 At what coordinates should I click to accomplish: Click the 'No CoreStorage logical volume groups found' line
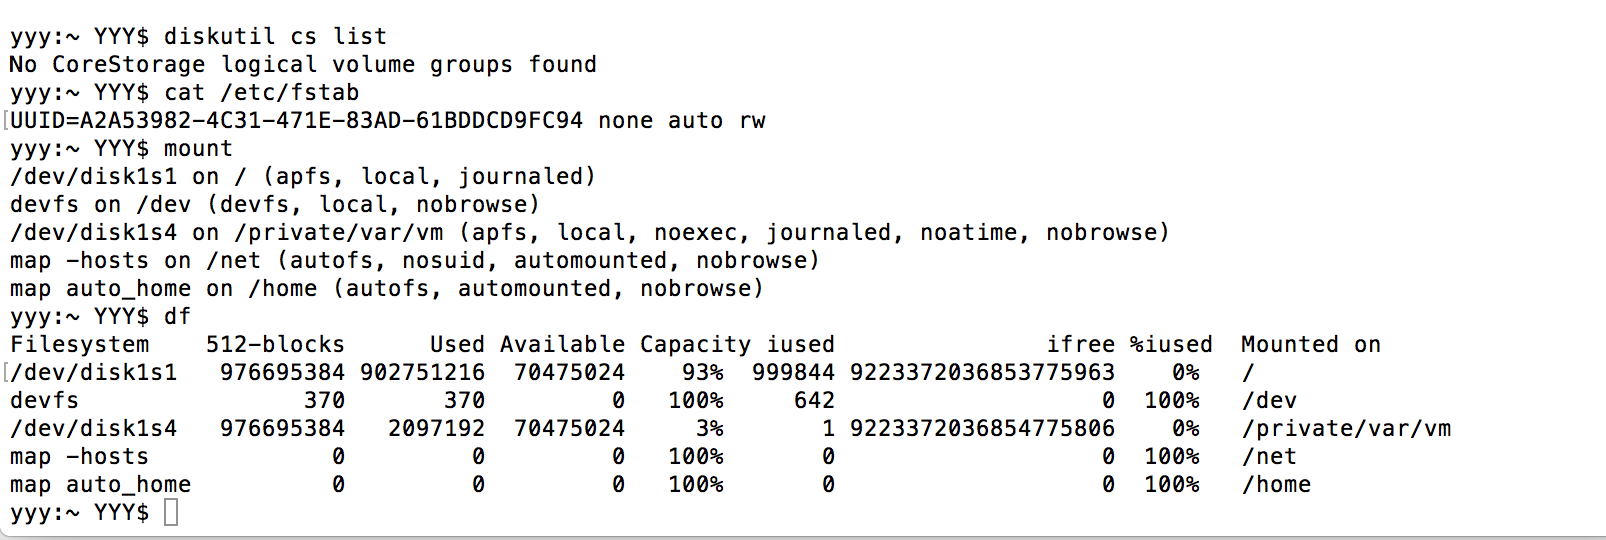(303, 65)
